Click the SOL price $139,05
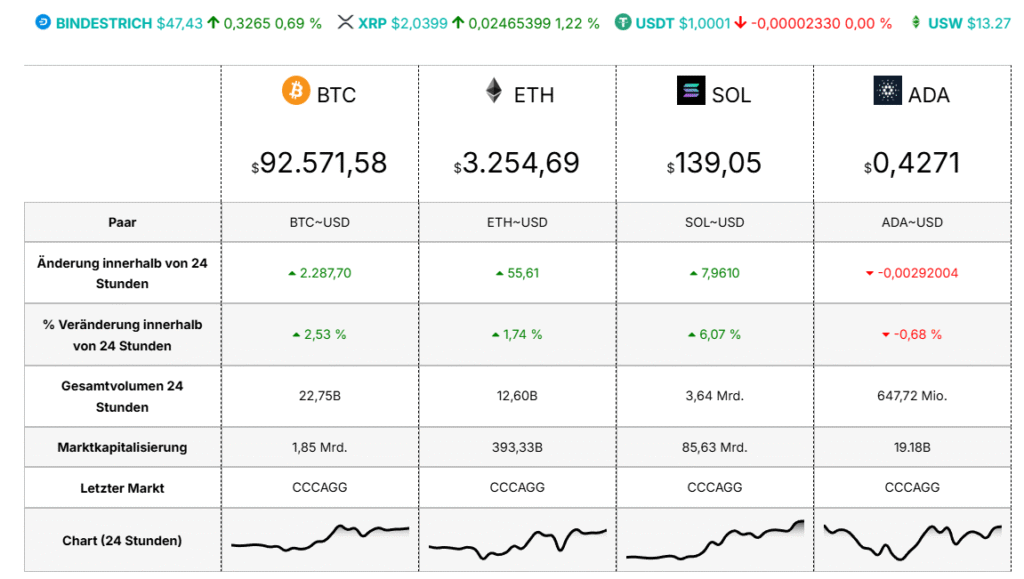 pos(714,163)
